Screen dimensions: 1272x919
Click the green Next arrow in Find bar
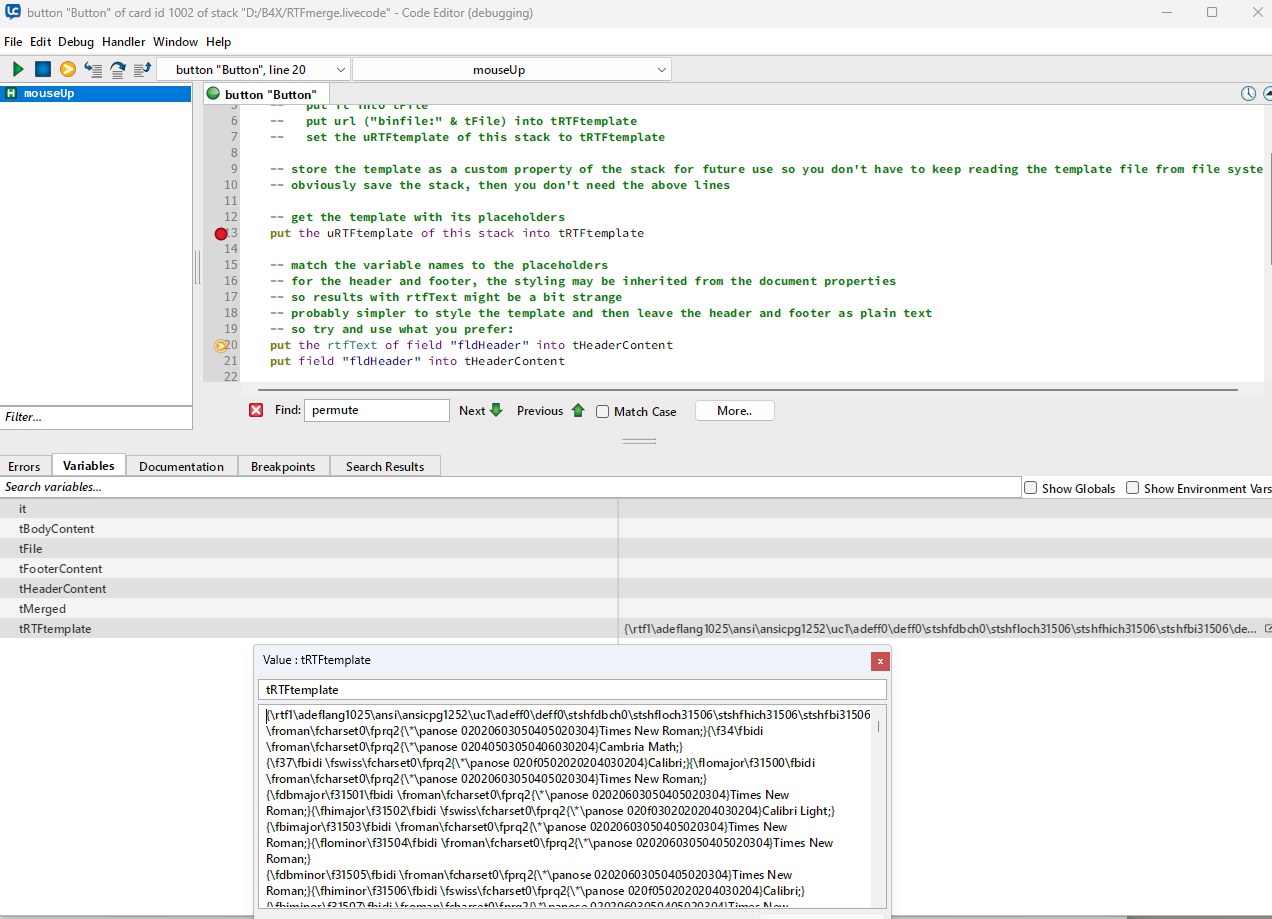tap(496, 411)
